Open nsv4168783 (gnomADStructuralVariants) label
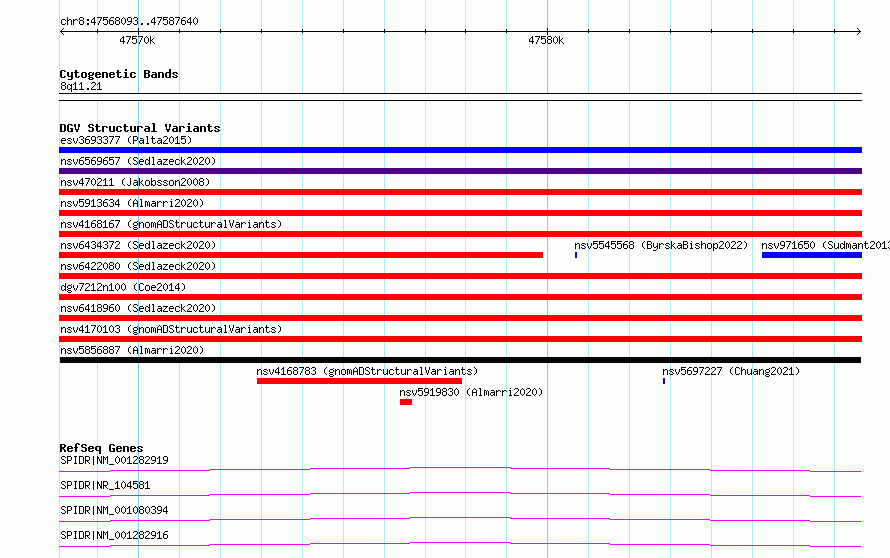The height and width of the screenshot is (558, 890). point(367,371)
